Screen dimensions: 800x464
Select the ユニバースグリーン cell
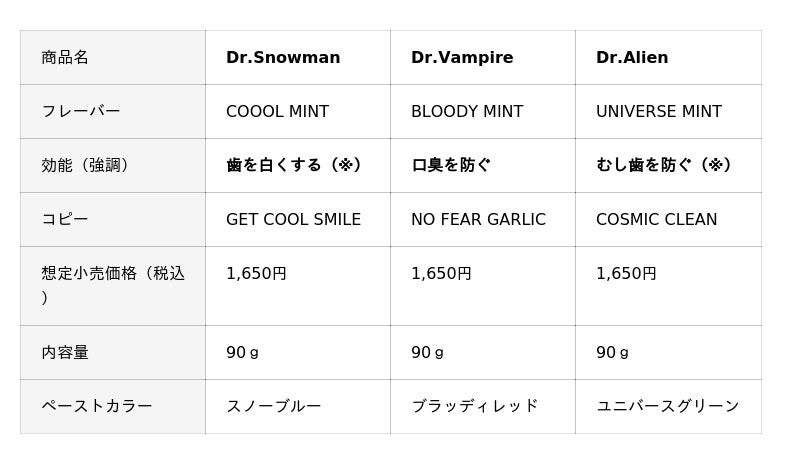pyautogui.click(x=667, y=406)
